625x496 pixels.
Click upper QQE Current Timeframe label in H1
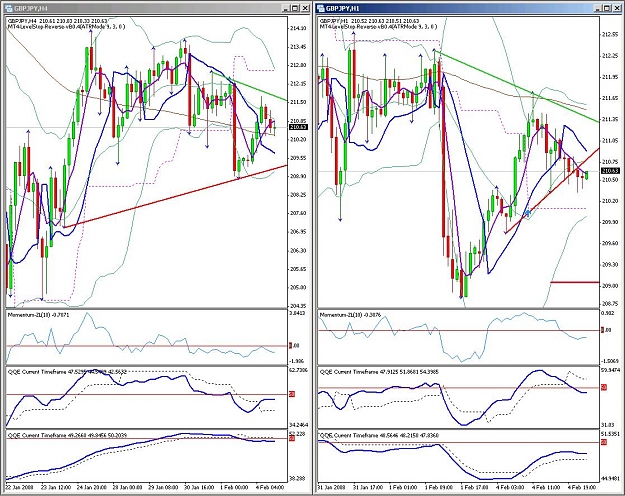click(379, 372)
